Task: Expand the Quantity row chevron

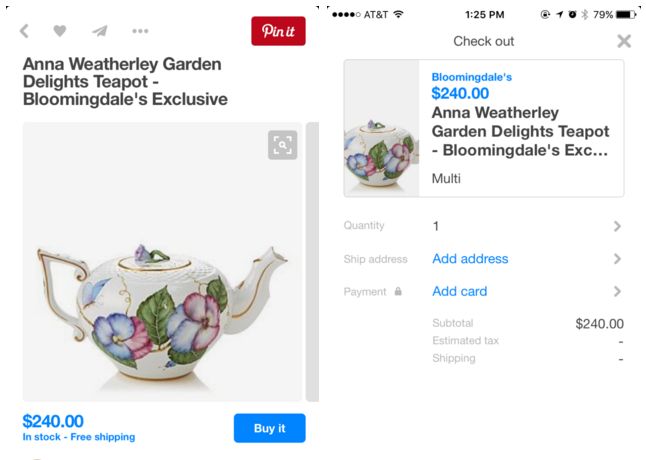Action: [618, 226]
